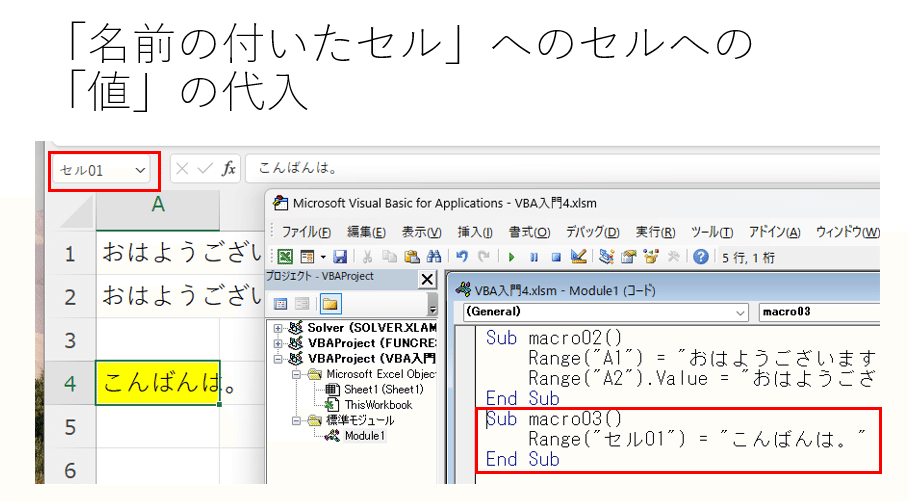This screenshot has height=502, width=909.
Task: Select Excel row 1 header
Action: point(70,254)
